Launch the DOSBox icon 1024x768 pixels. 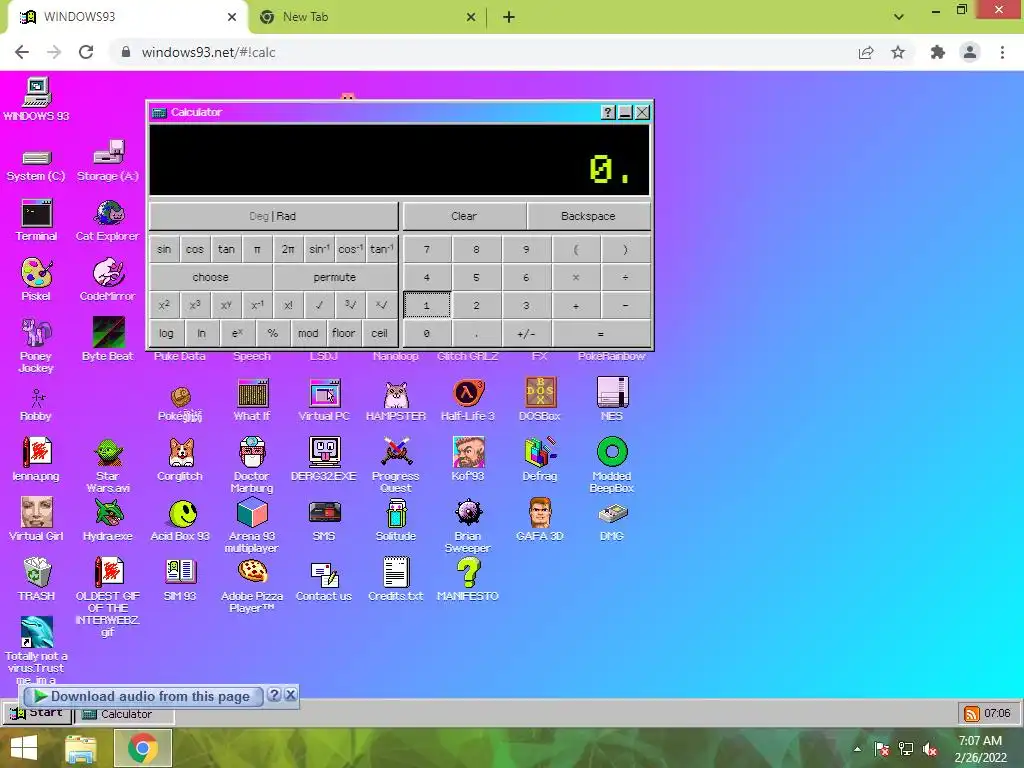[x=539, y=400]
